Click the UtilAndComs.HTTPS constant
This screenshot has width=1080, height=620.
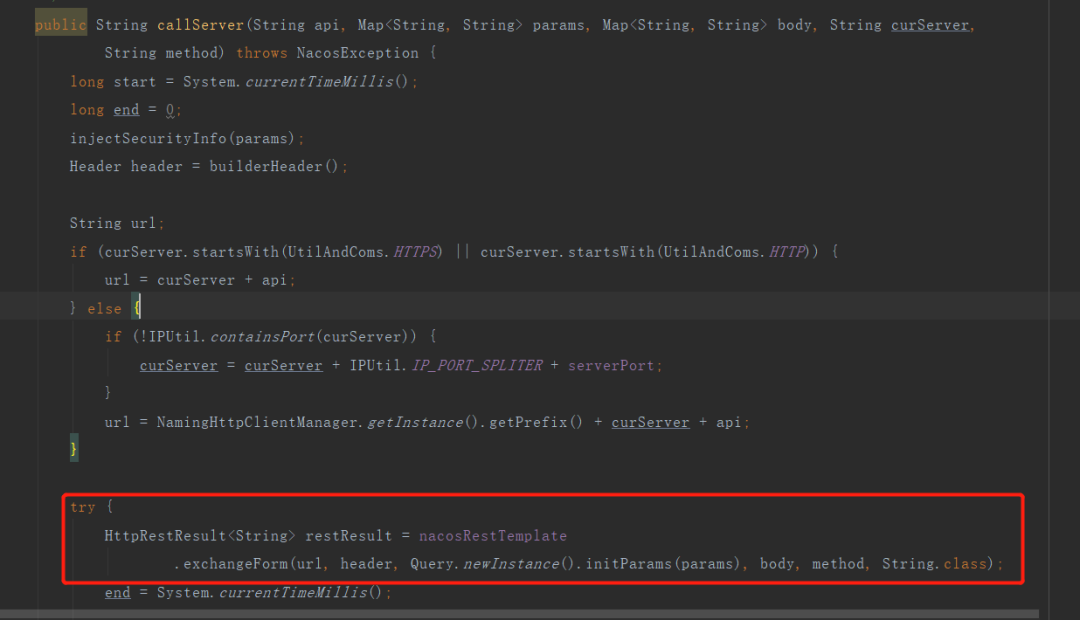(363, 252)
